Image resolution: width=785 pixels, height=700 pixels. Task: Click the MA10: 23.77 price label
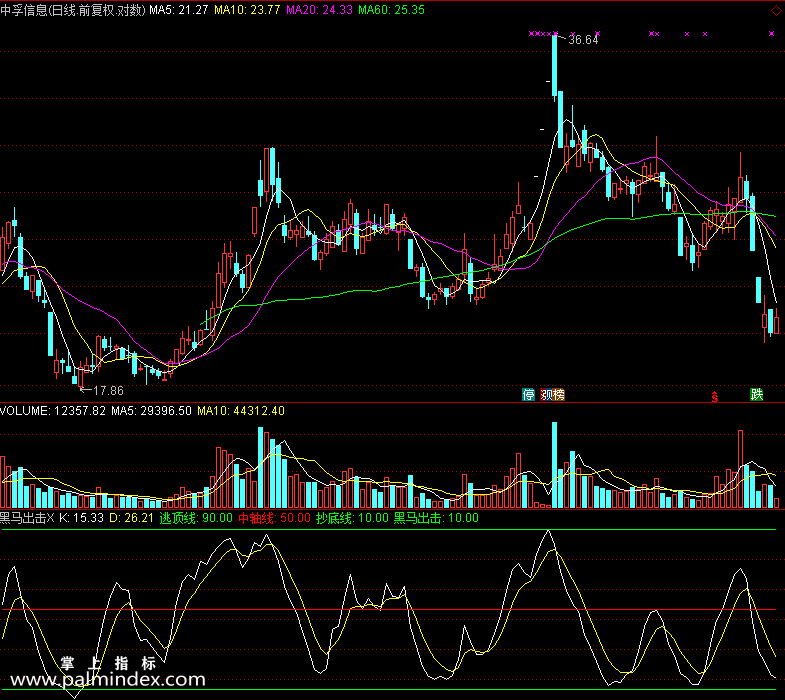tap(247, 10)
